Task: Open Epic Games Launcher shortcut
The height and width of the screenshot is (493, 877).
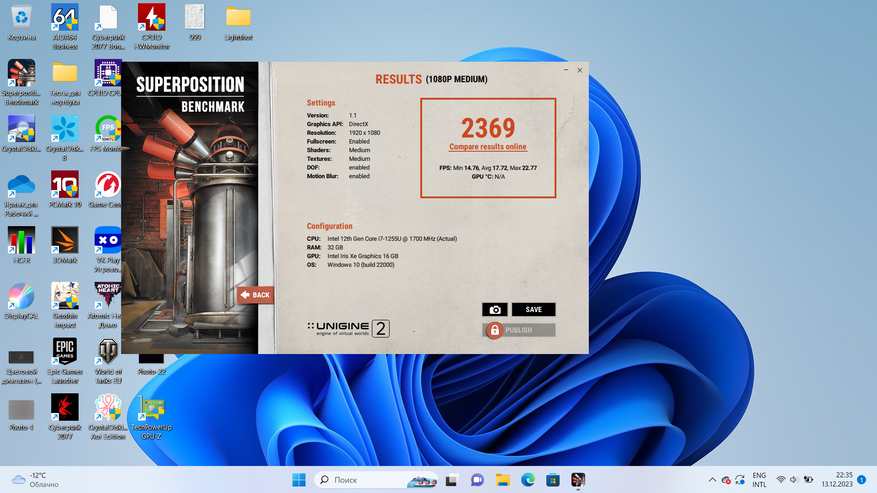Action: tap(64, 357)
